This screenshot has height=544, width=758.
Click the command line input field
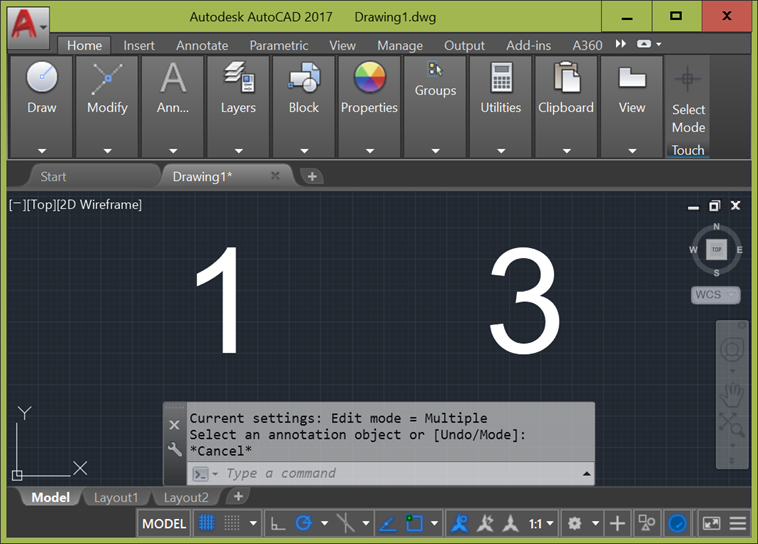(x=400, y=473)
